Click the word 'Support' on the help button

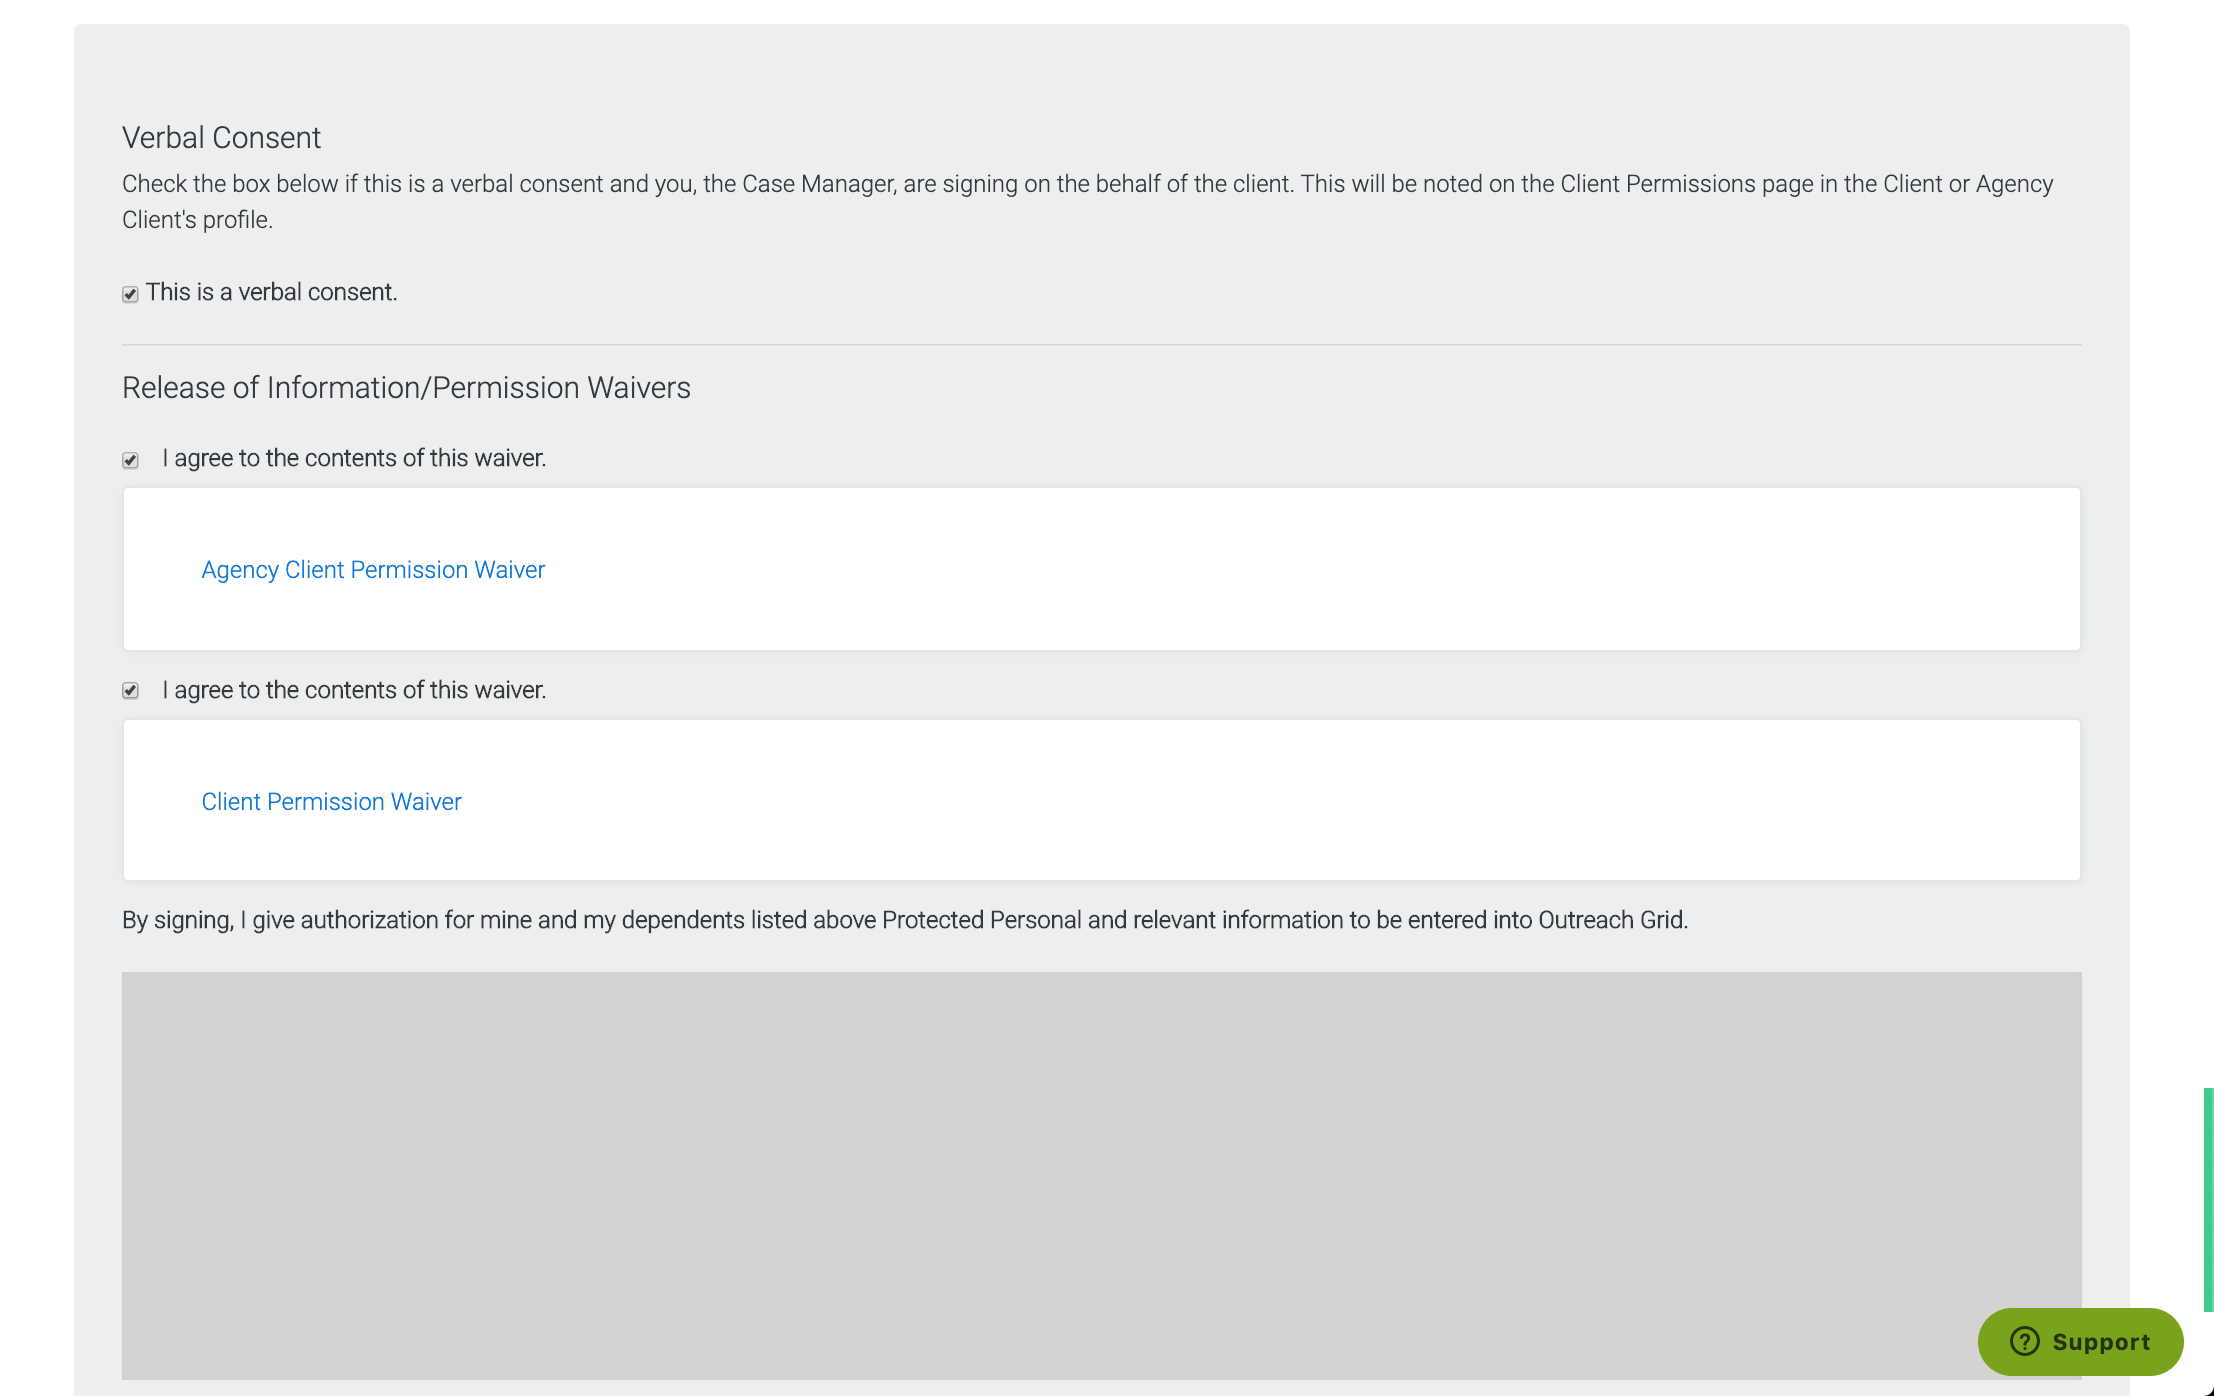2100,1342
